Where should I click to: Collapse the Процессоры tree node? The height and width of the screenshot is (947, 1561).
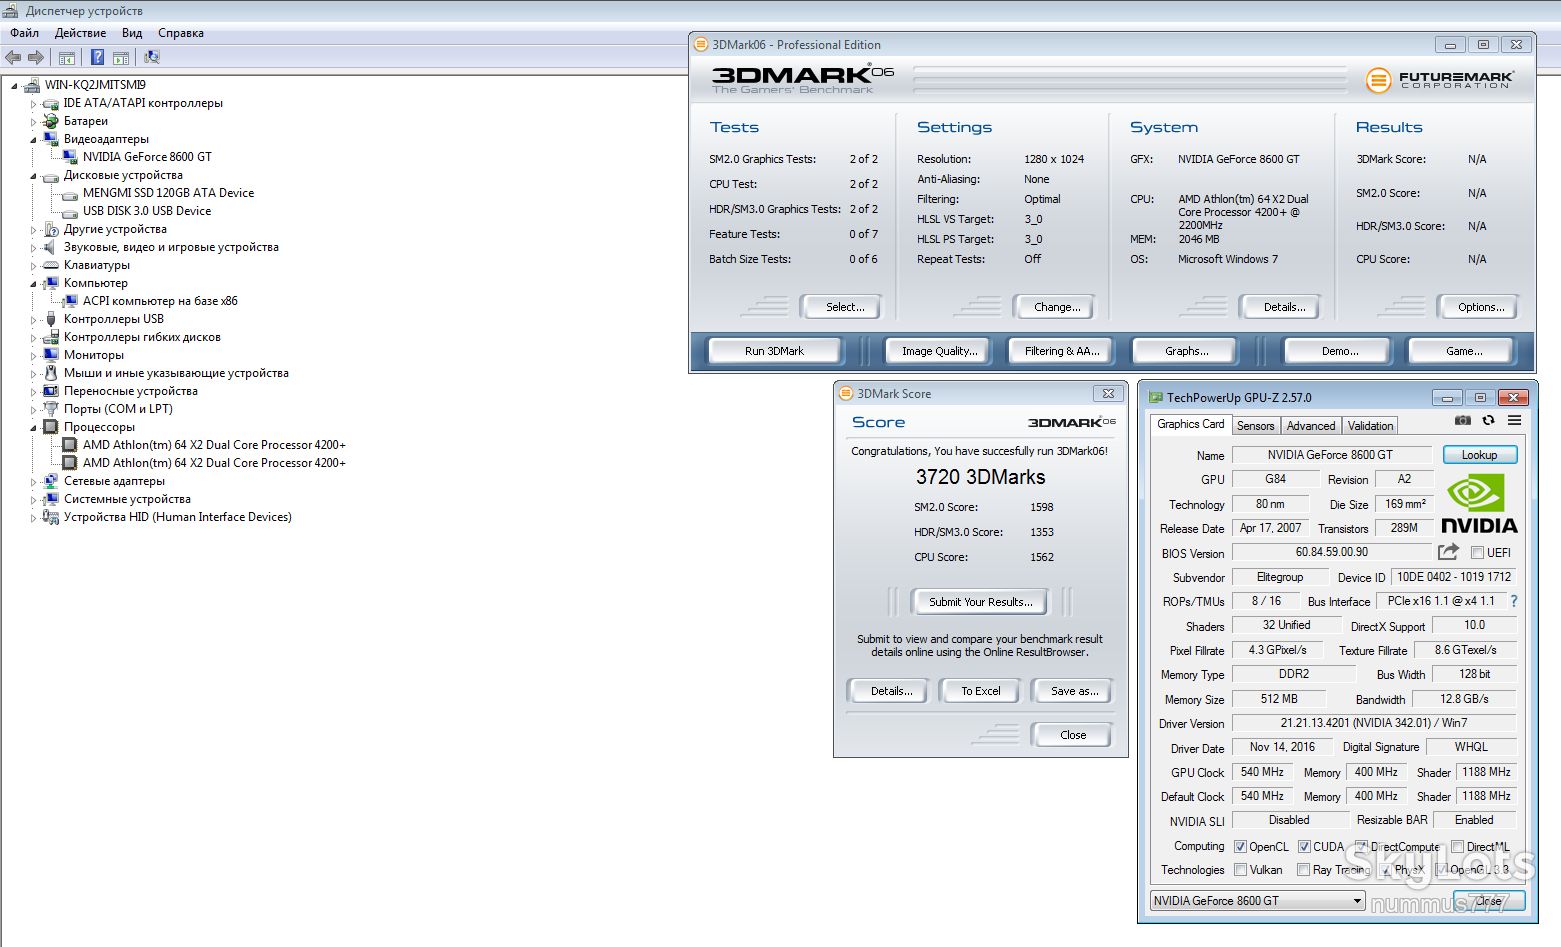(x=33, y=428)
